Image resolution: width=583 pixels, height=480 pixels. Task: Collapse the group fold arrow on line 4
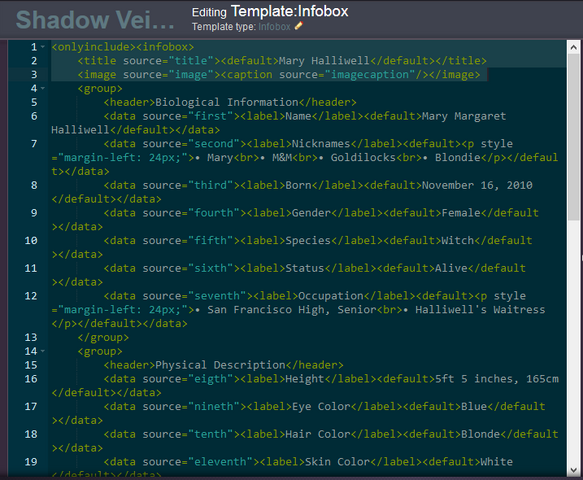(43, 88)
